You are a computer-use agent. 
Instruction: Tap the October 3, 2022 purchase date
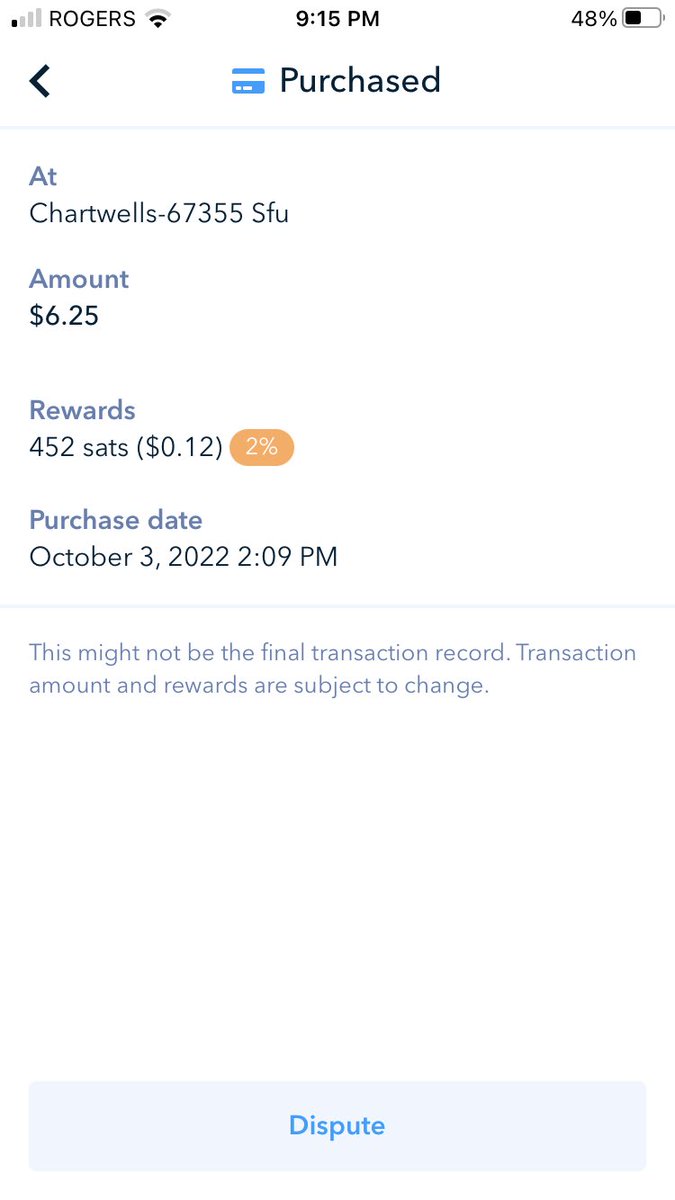tap(183, 557)
